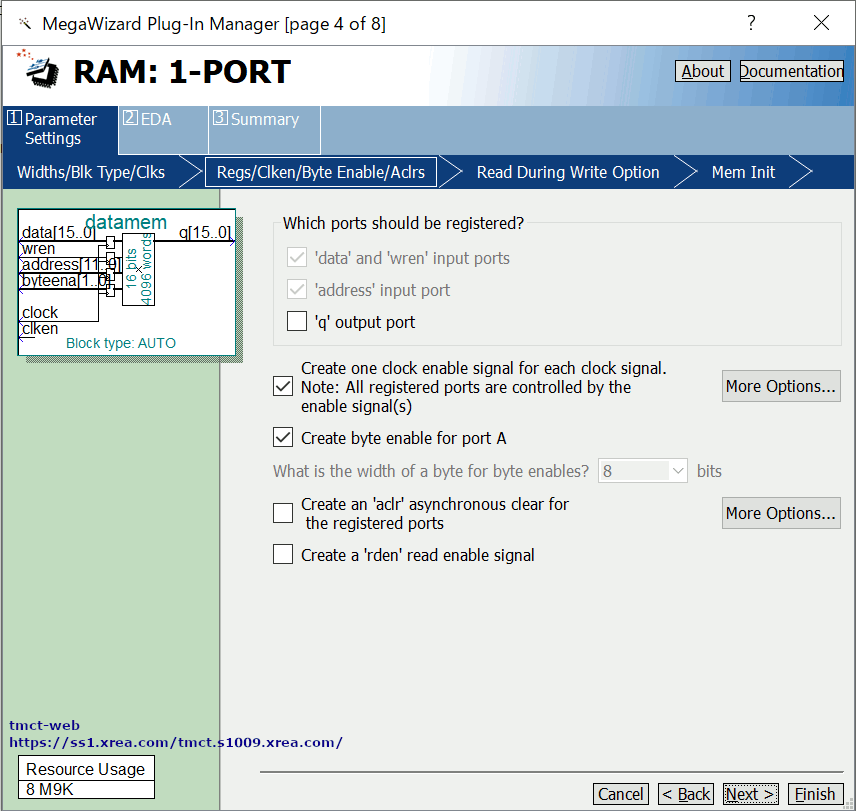Click the 8 M9K resource usage value
The width and height of the screenshot is (856, 811).
coord(86,790)
